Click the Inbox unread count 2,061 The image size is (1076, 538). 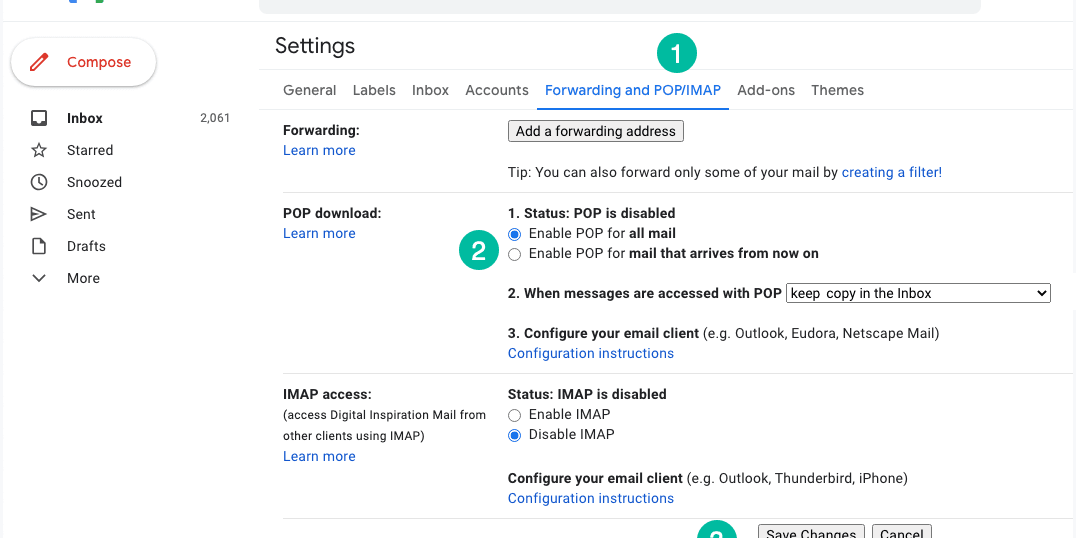(x=215, y=118)
